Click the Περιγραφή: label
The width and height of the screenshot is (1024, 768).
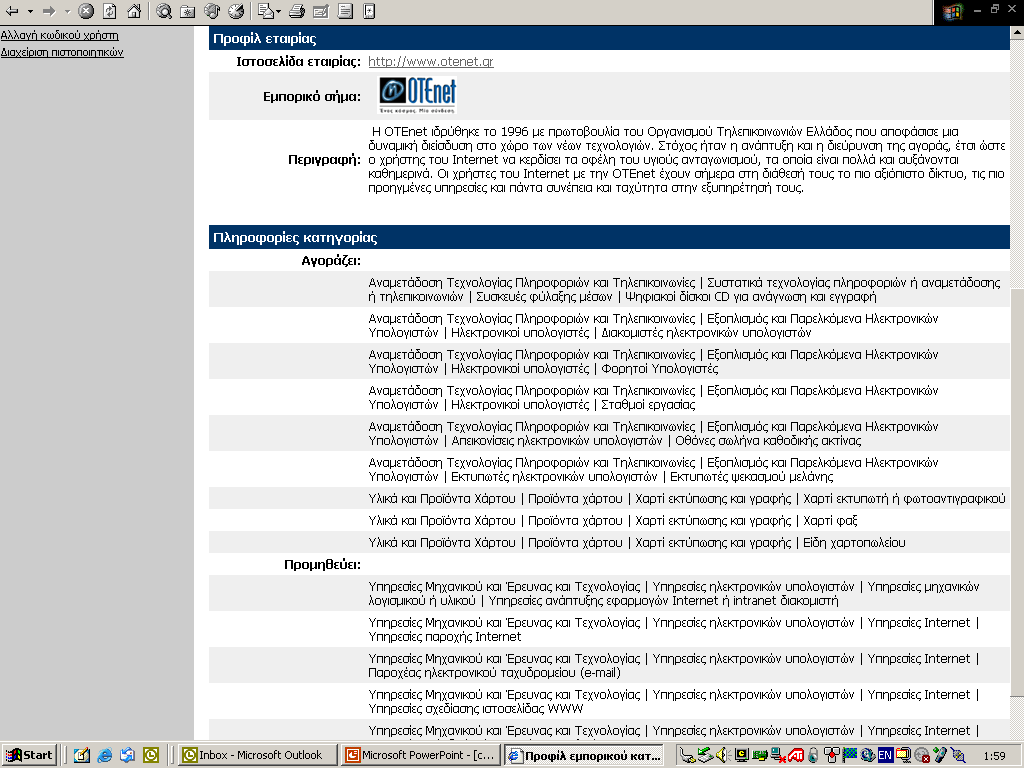325,159
